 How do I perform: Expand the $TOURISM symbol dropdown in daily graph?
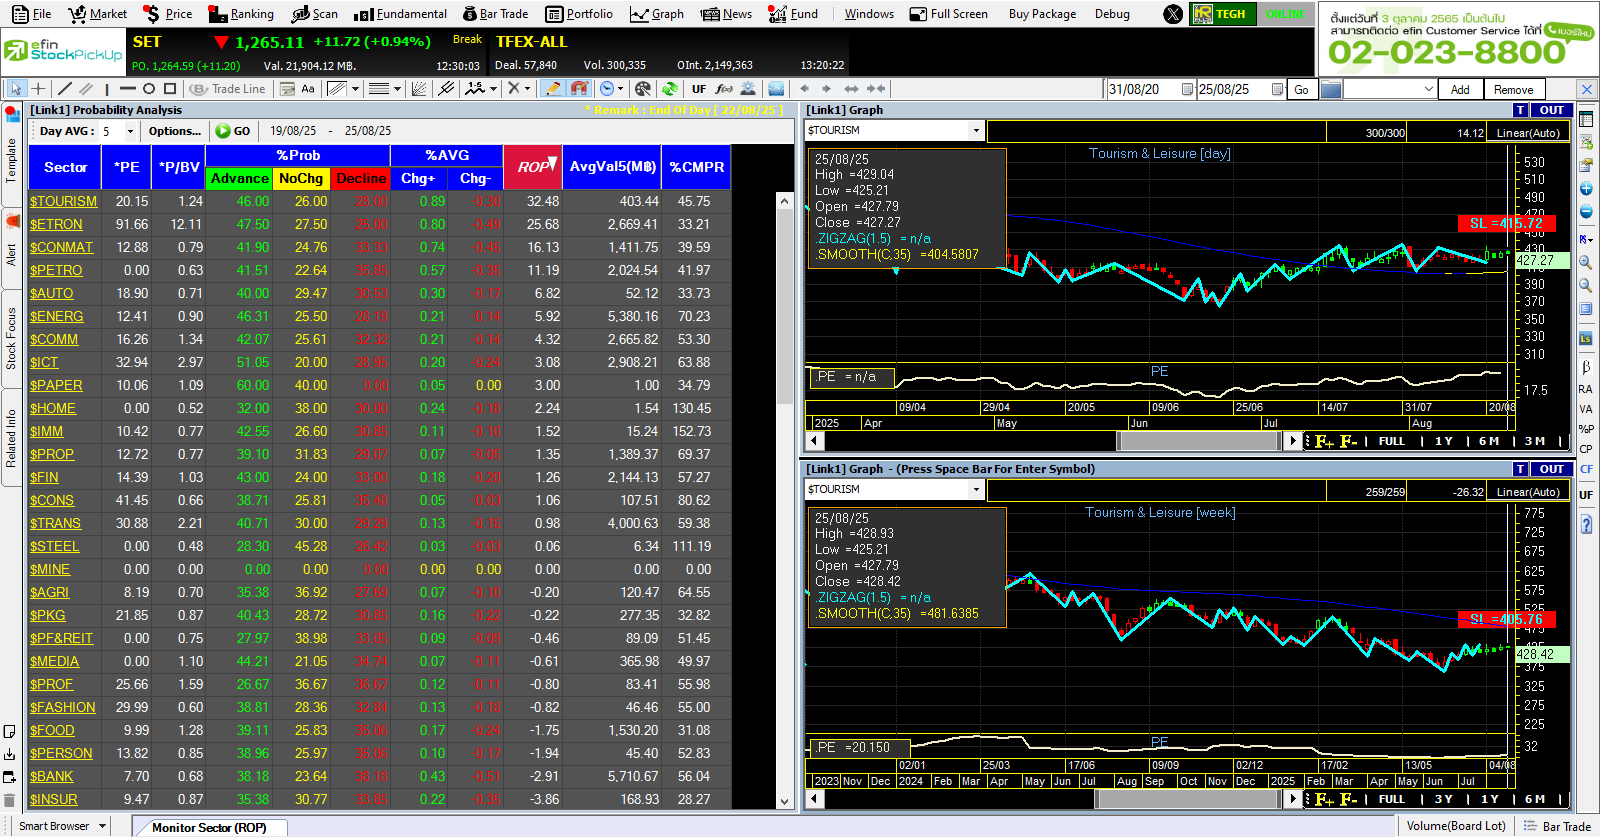click(x=976, y=131)
